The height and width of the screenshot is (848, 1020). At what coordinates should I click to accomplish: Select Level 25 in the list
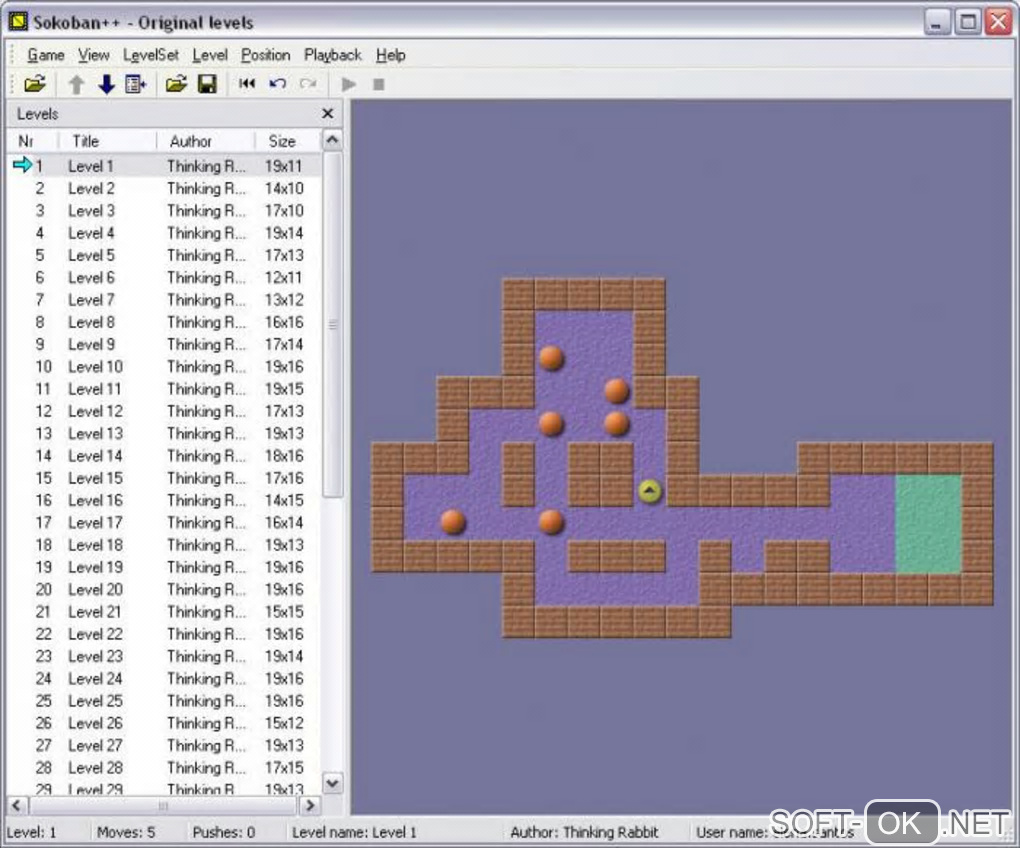click(165, 700)
